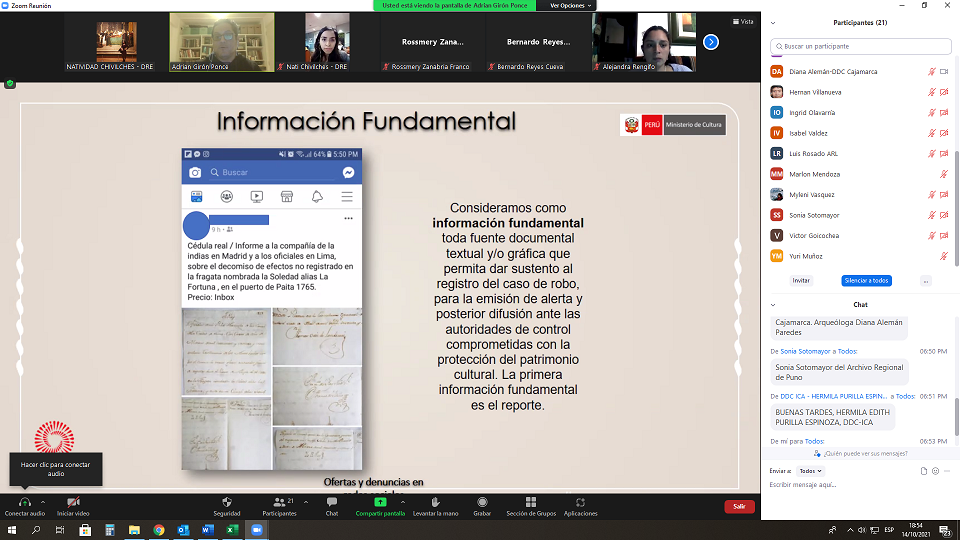Screen dimensions: 960x540
Task: Open chat more options ellipsis
Action: click(947, 471)
